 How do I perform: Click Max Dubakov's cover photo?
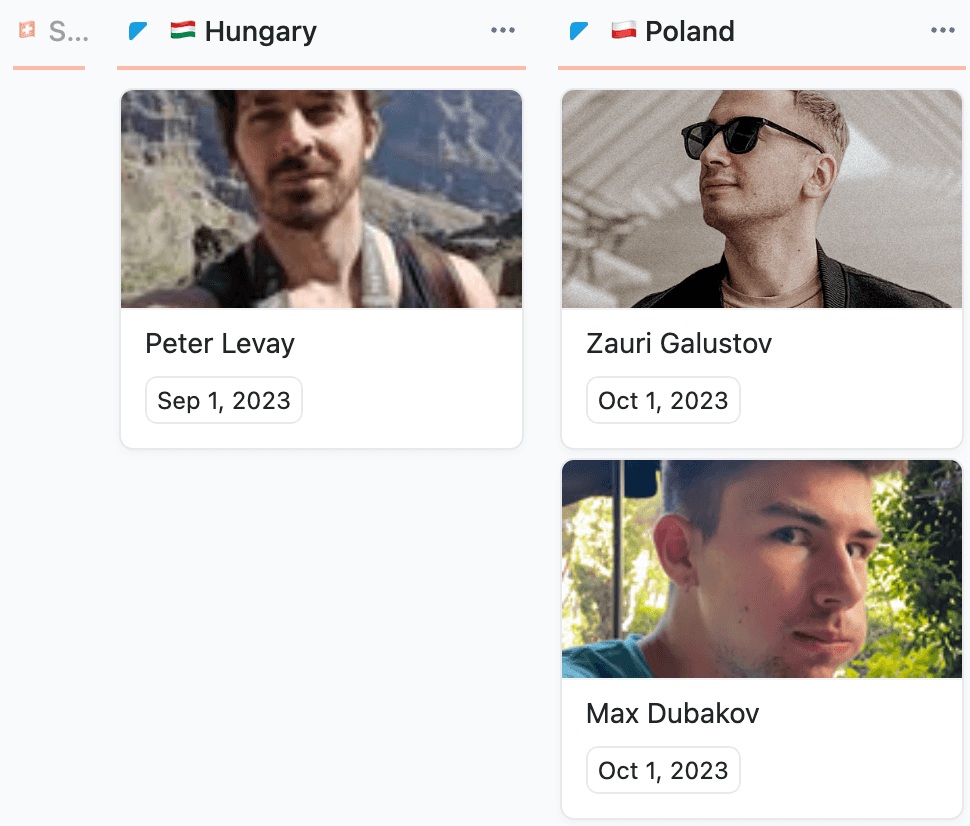(762, 569)
